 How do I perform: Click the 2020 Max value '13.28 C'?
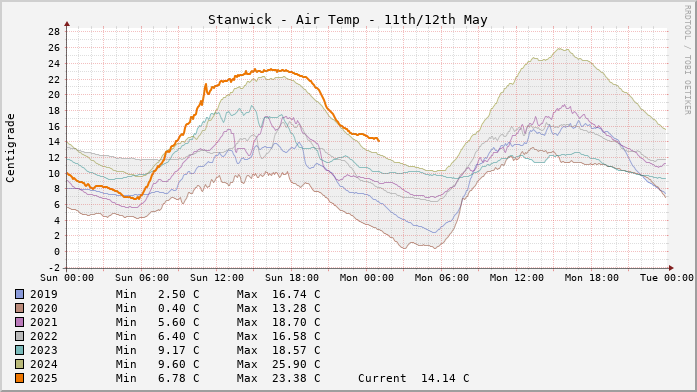click(x=296, y=308)
